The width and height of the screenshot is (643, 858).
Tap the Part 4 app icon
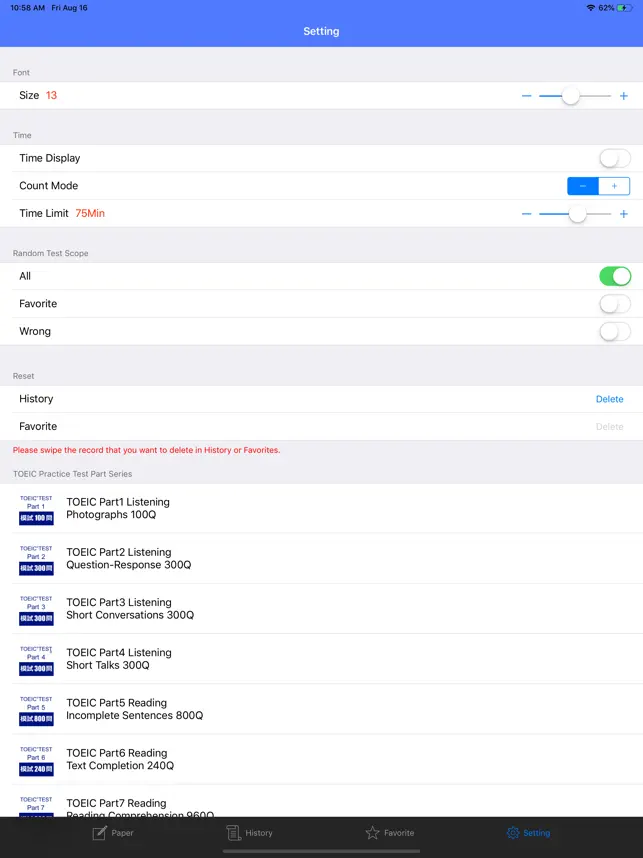(36, 660)
